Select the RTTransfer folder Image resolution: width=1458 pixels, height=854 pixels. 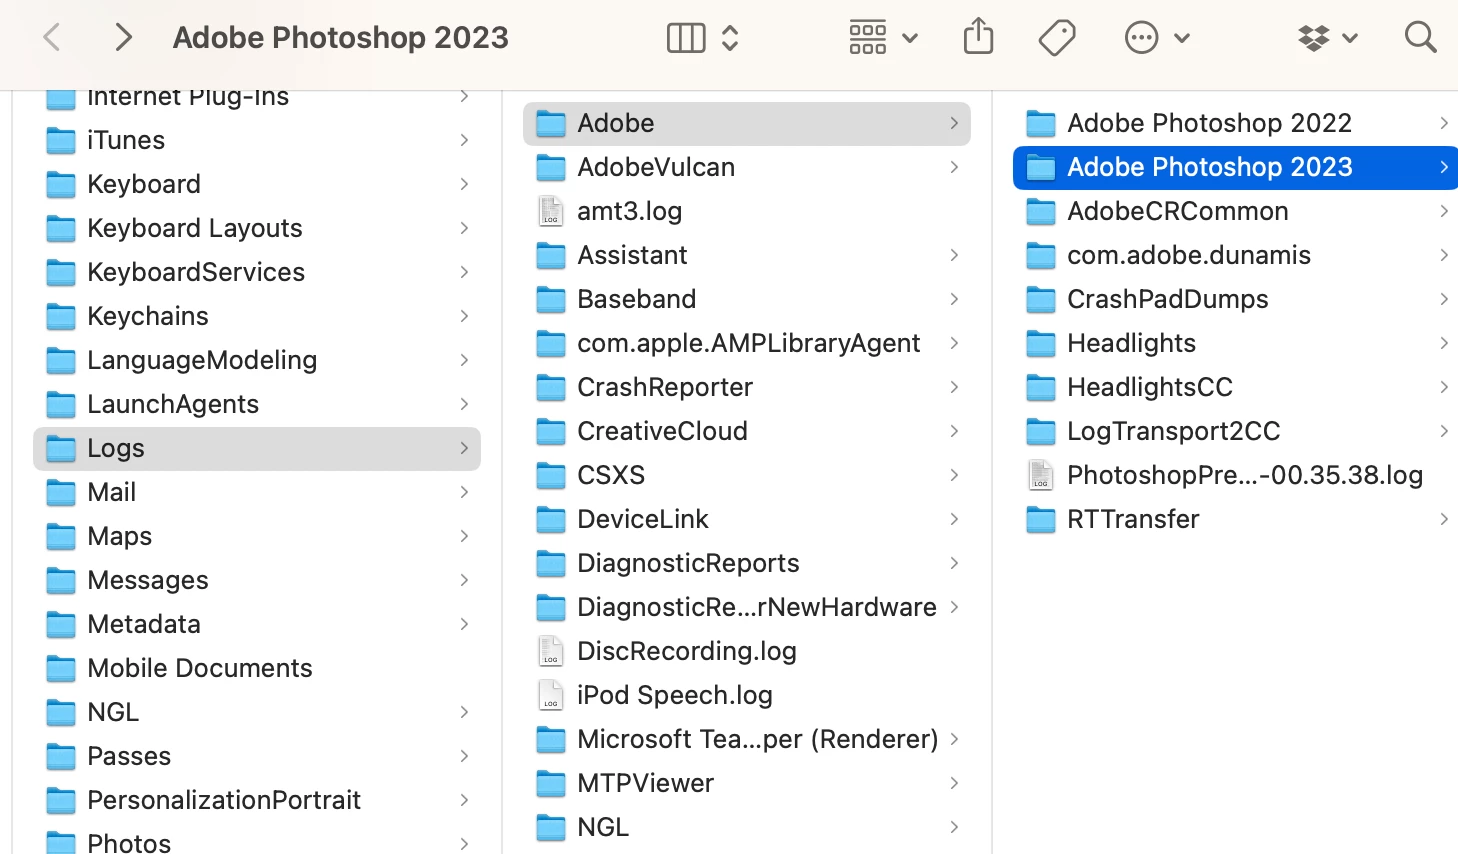(x=1235, y=519)
